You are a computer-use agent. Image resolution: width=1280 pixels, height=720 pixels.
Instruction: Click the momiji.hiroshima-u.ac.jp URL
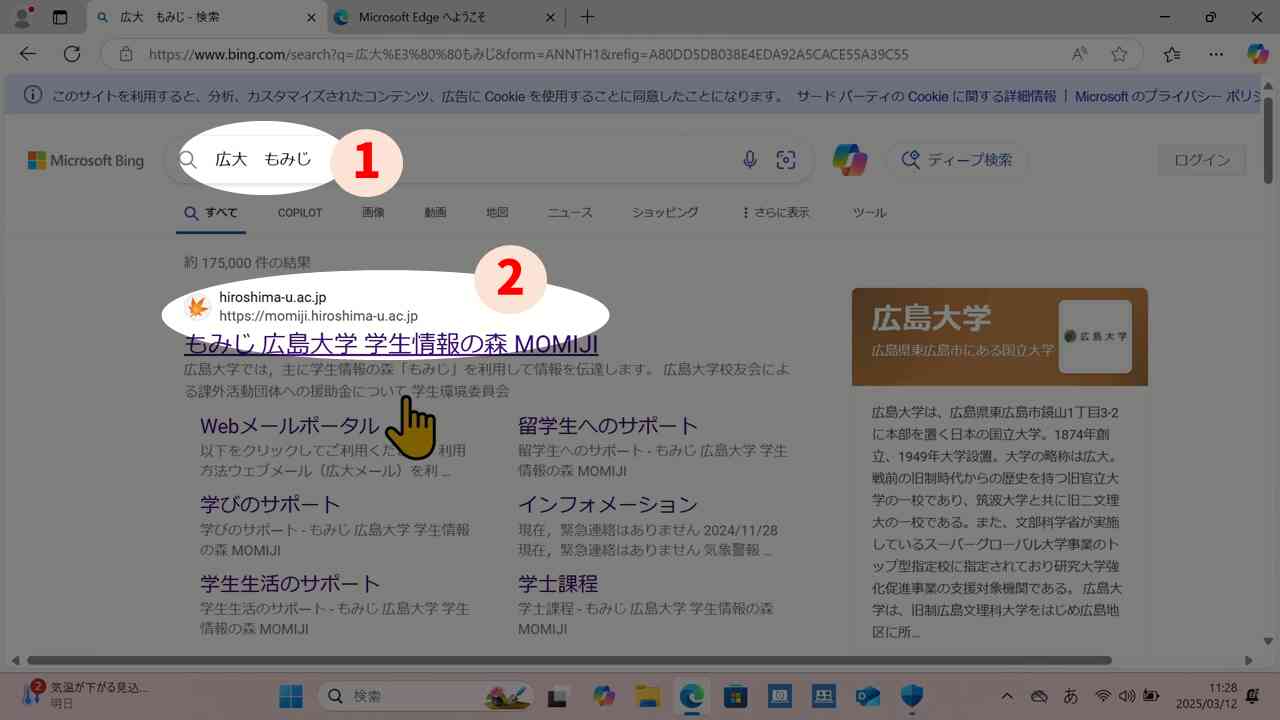(x=318, y=316)
